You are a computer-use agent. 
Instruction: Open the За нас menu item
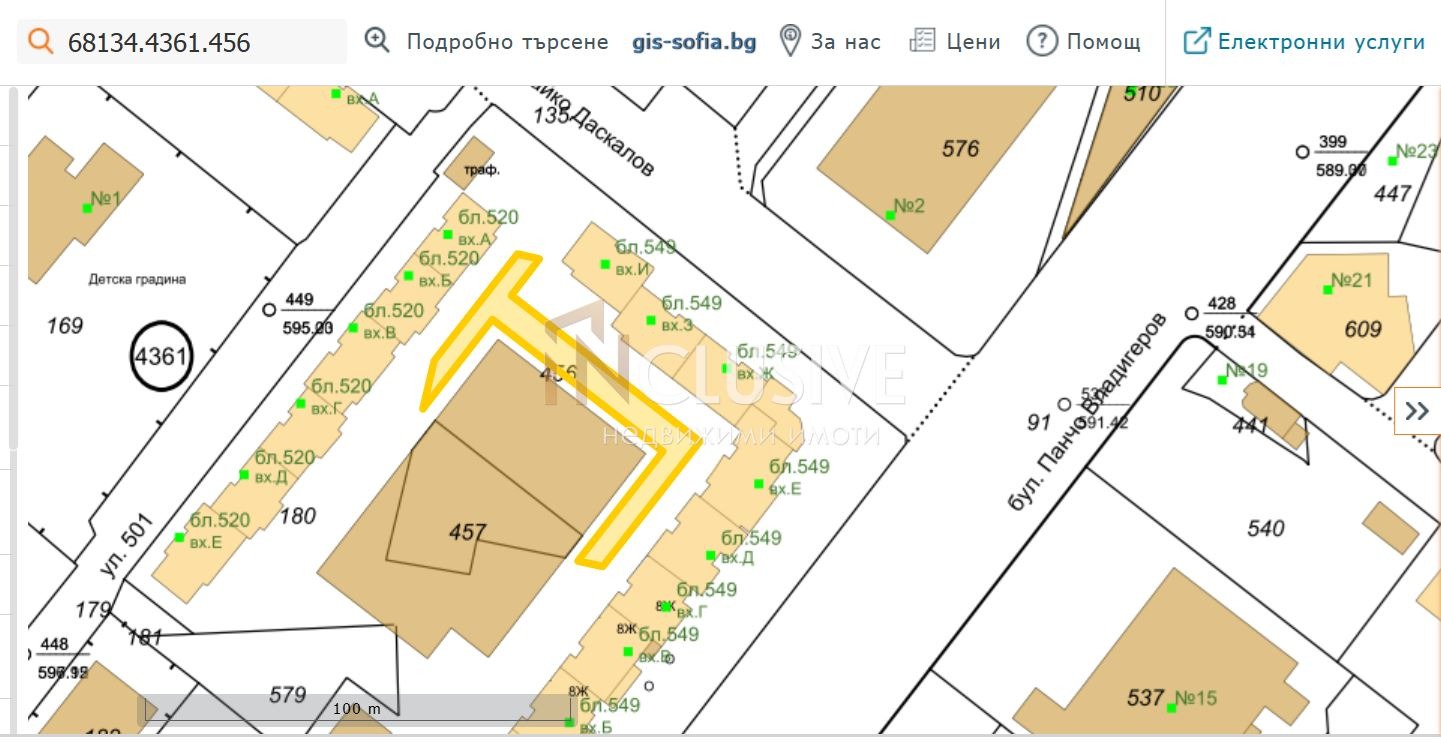tap(846, 42)
